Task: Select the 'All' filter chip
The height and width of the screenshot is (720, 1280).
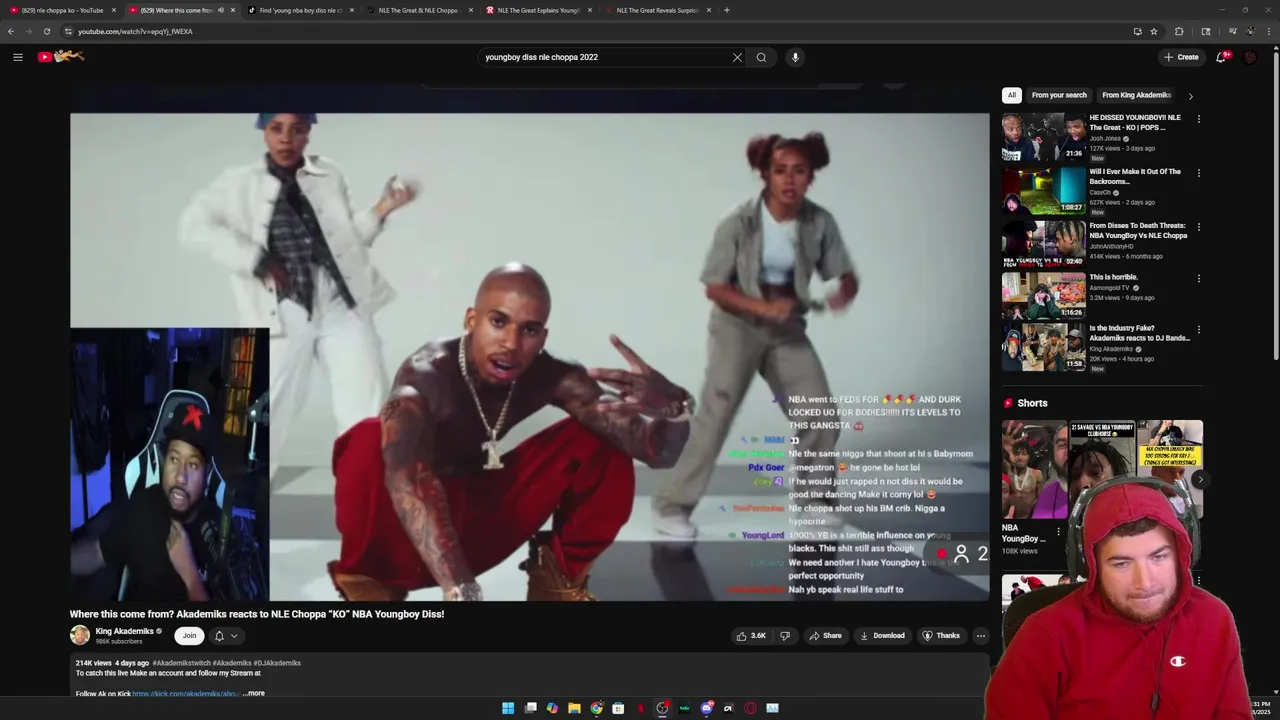Action: pos(1011,95)
